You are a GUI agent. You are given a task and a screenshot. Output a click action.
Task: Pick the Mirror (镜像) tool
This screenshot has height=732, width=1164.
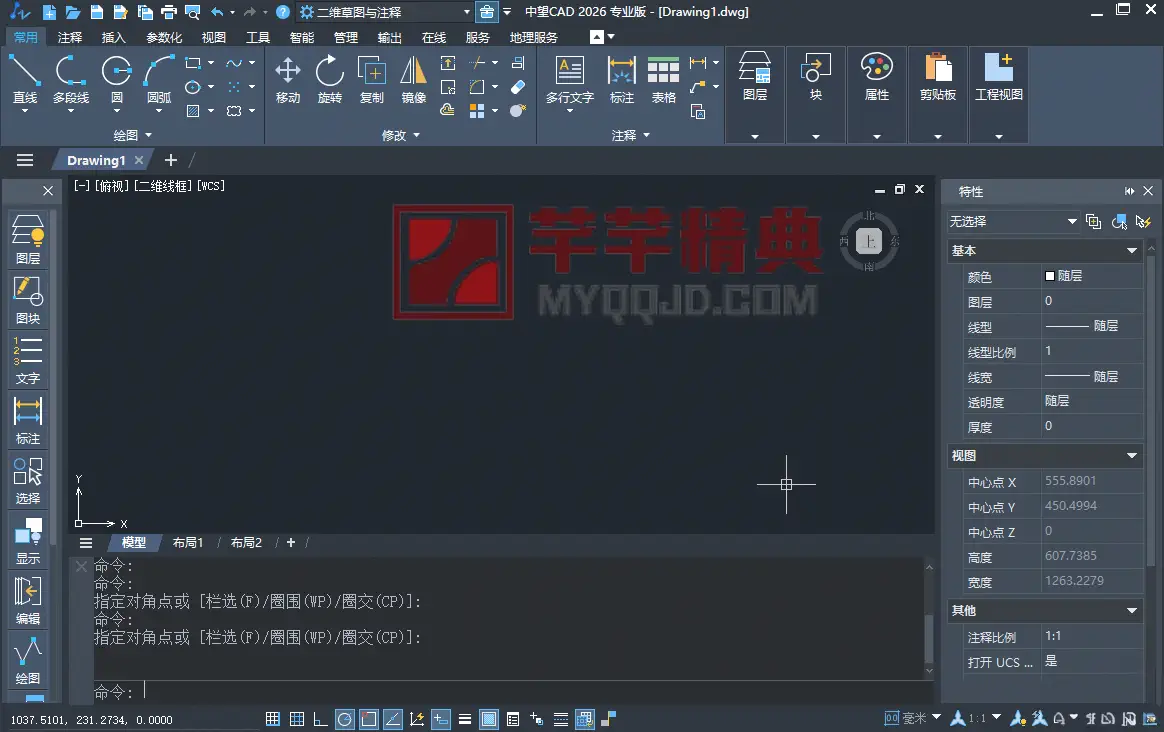(413, 78)
